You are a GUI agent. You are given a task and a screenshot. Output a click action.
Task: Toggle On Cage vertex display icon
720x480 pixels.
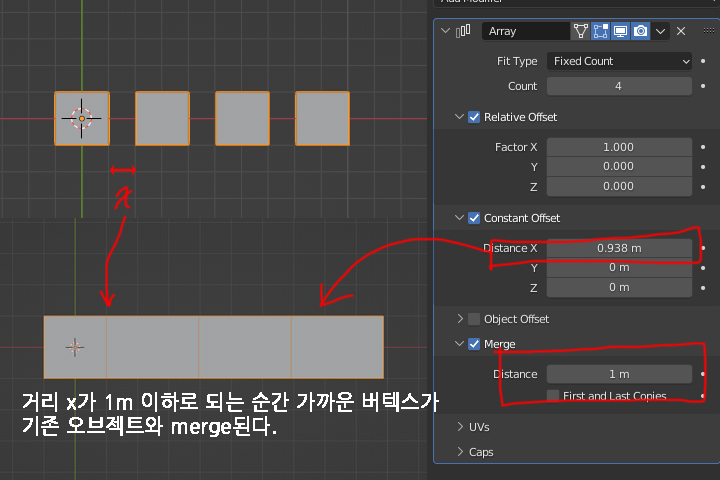[580, 31]
